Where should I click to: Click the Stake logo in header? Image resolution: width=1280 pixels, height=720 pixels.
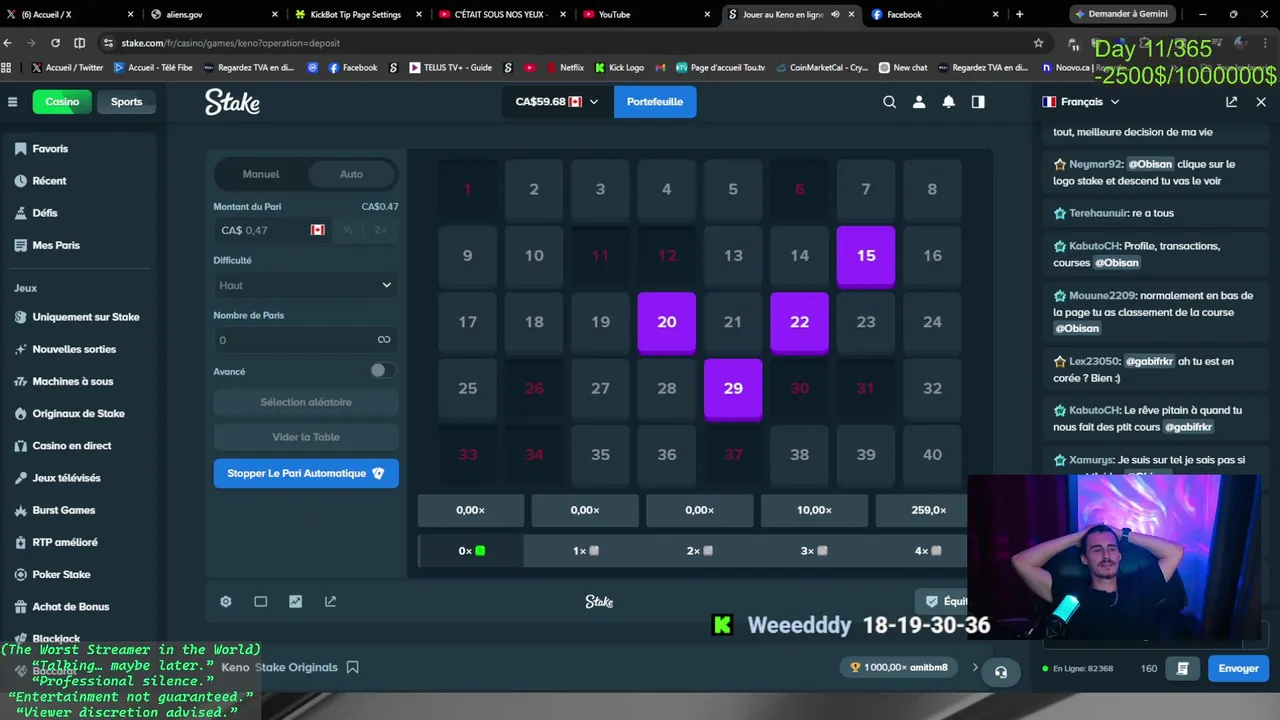pos(232,102)
